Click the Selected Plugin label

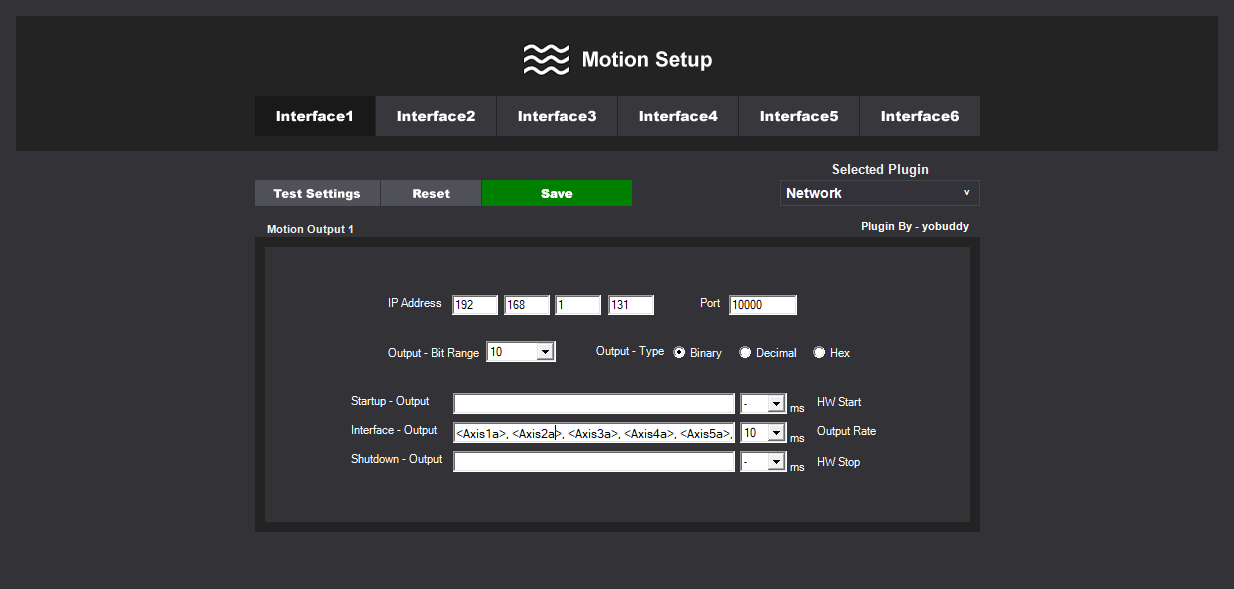pos(880,170)
